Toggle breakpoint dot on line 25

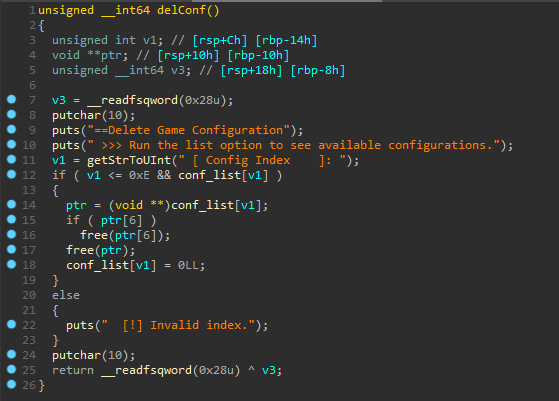pos(11,369)
